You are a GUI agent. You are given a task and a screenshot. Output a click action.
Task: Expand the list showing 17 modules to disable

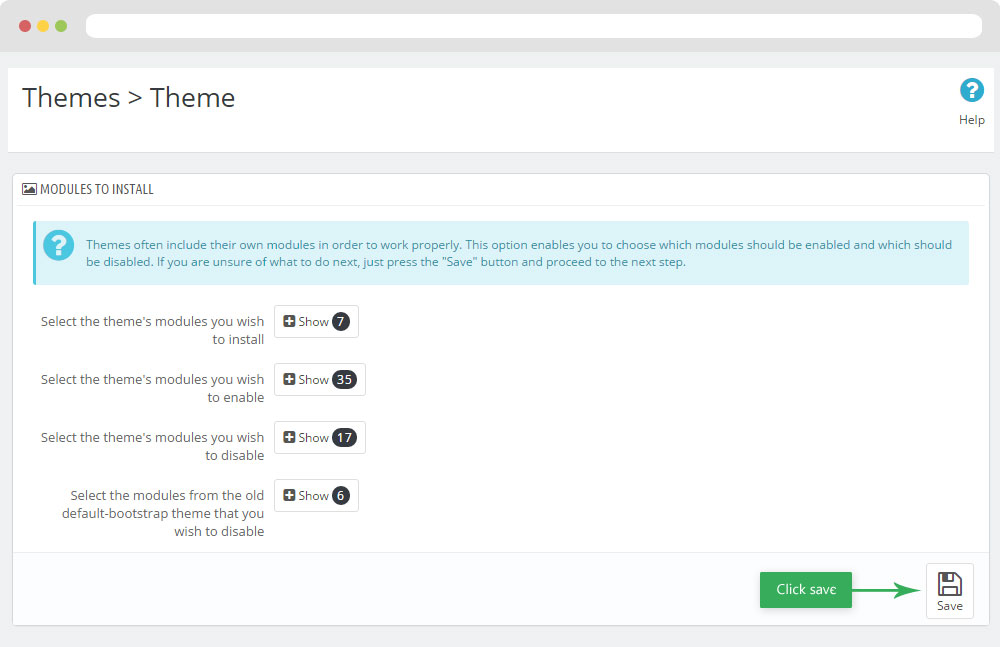(319, 438)
